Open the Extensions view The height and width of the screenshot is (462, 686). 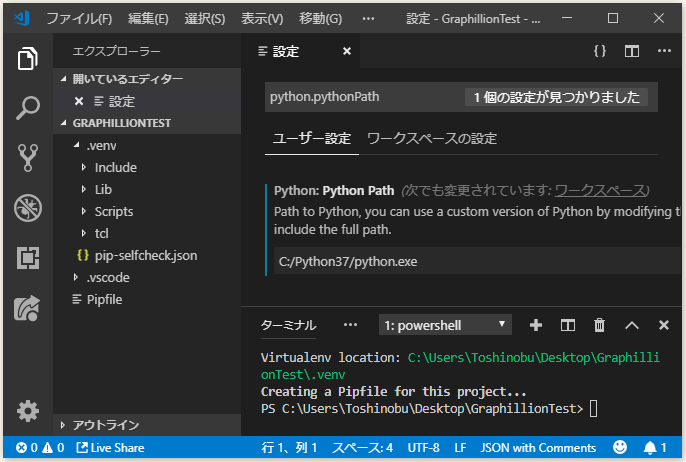[28, 257]
